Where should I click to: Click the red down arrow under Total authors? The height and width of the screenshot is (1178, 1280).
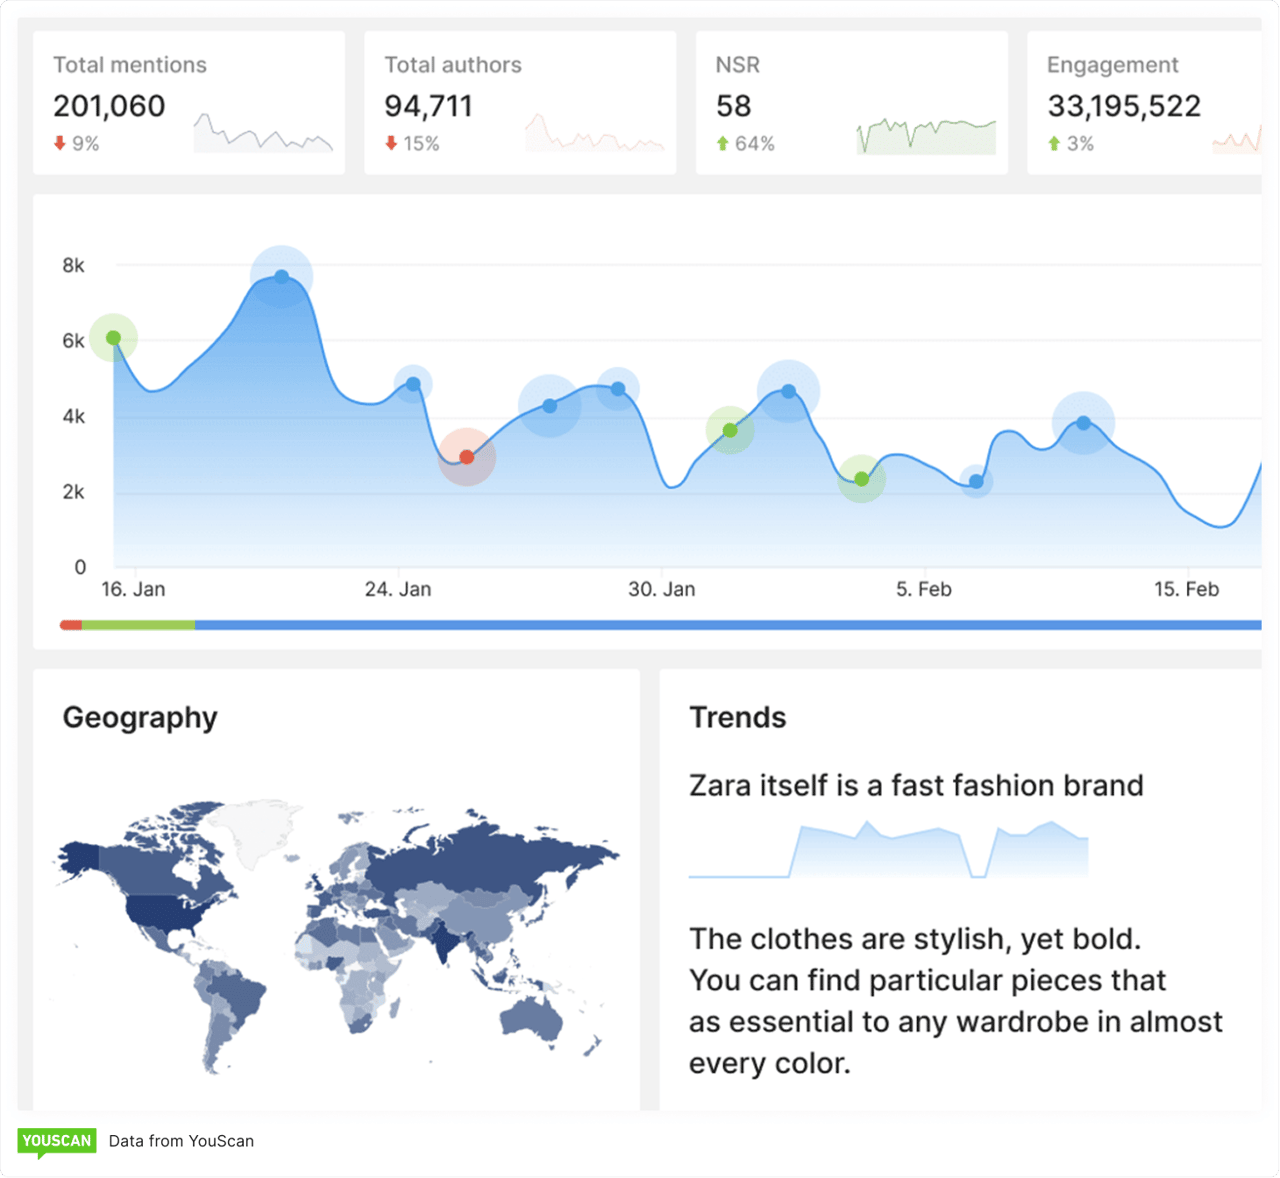[x=391, y=144]
